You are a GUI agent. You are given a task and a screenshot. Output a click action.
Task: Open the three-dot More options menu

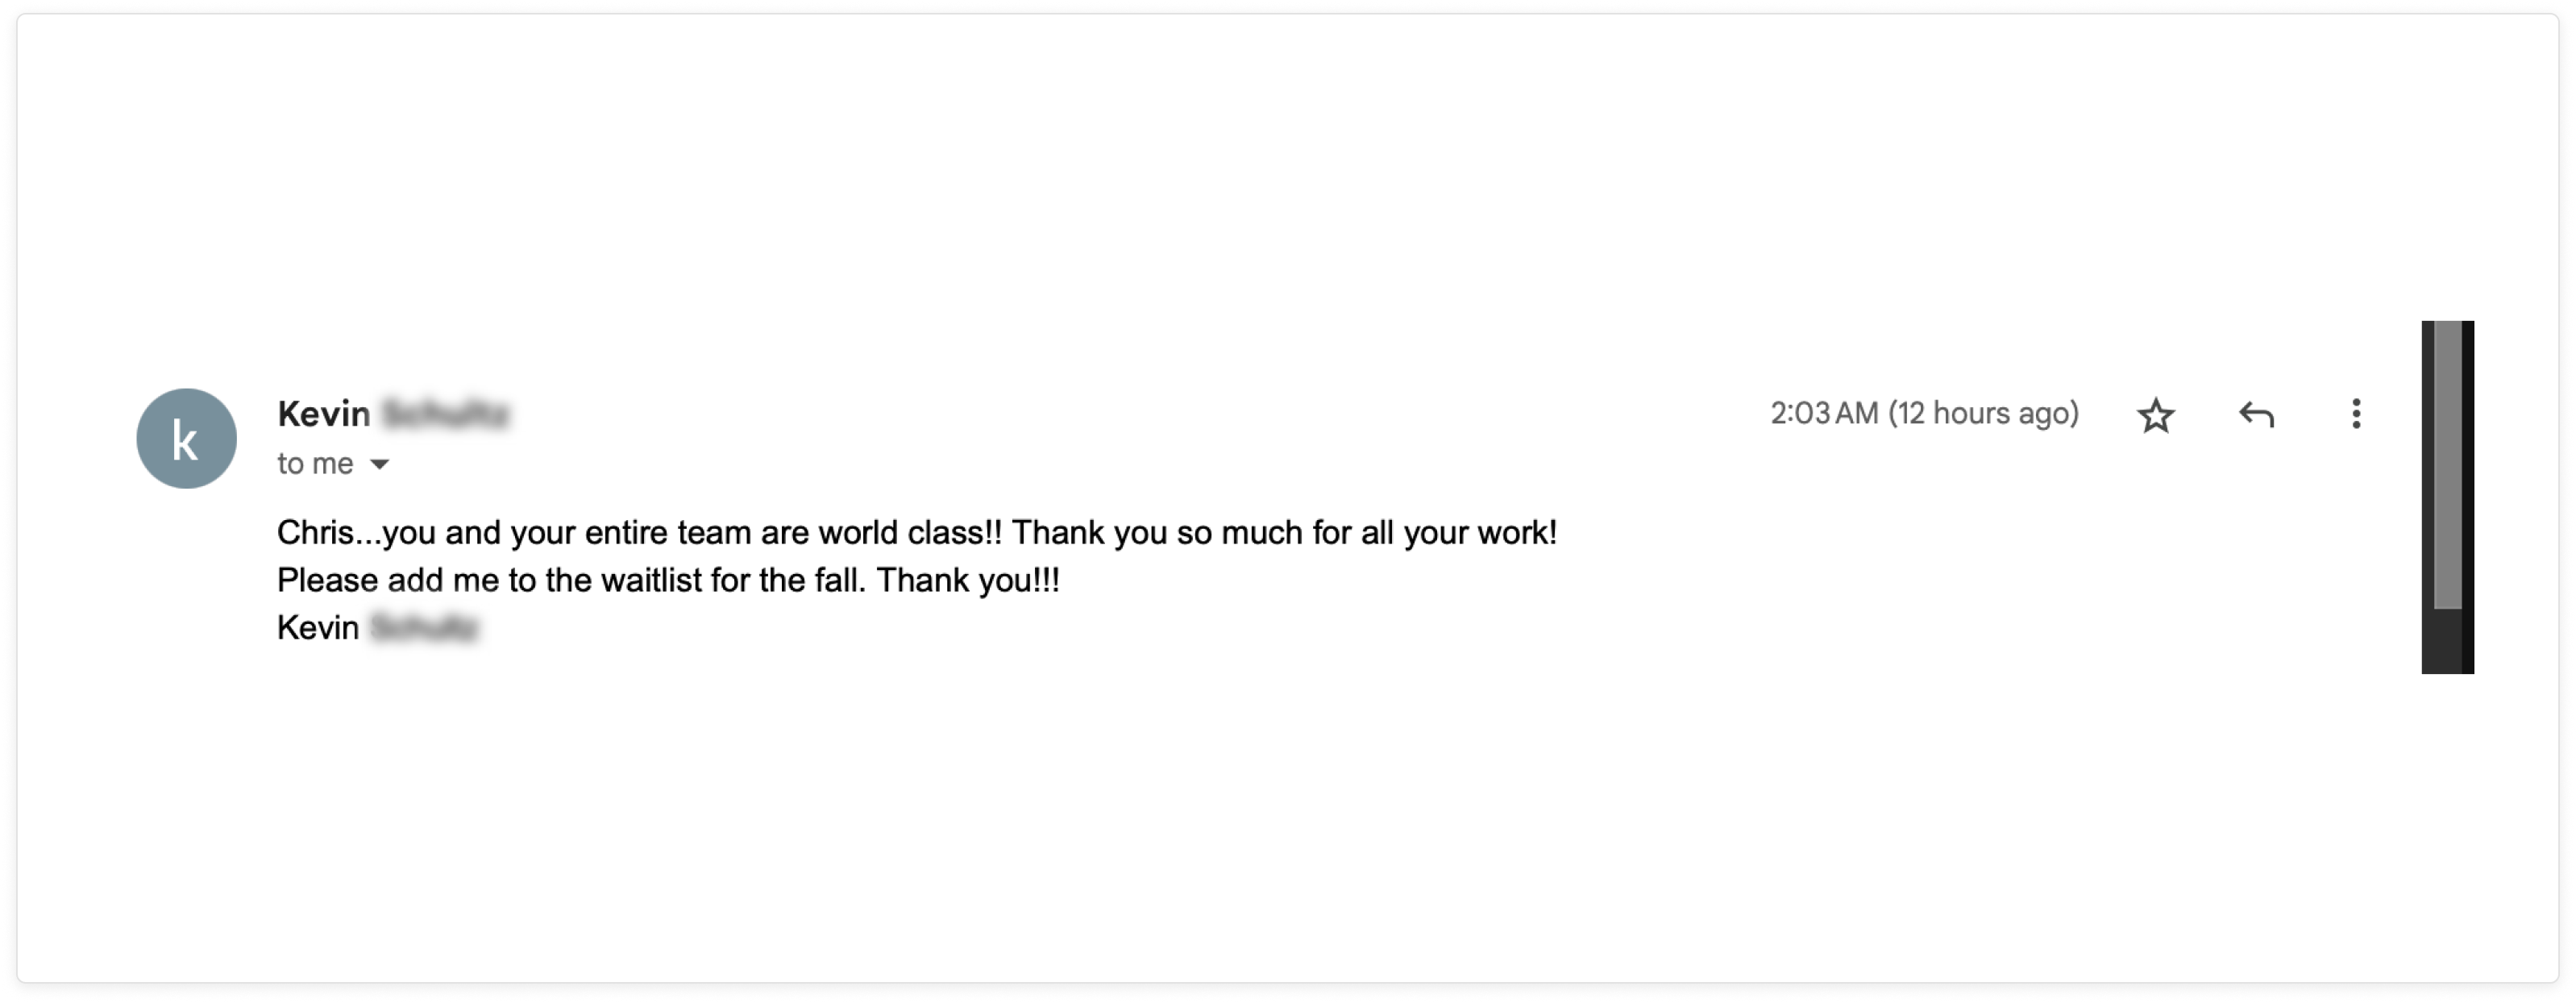pos(2356,413)
